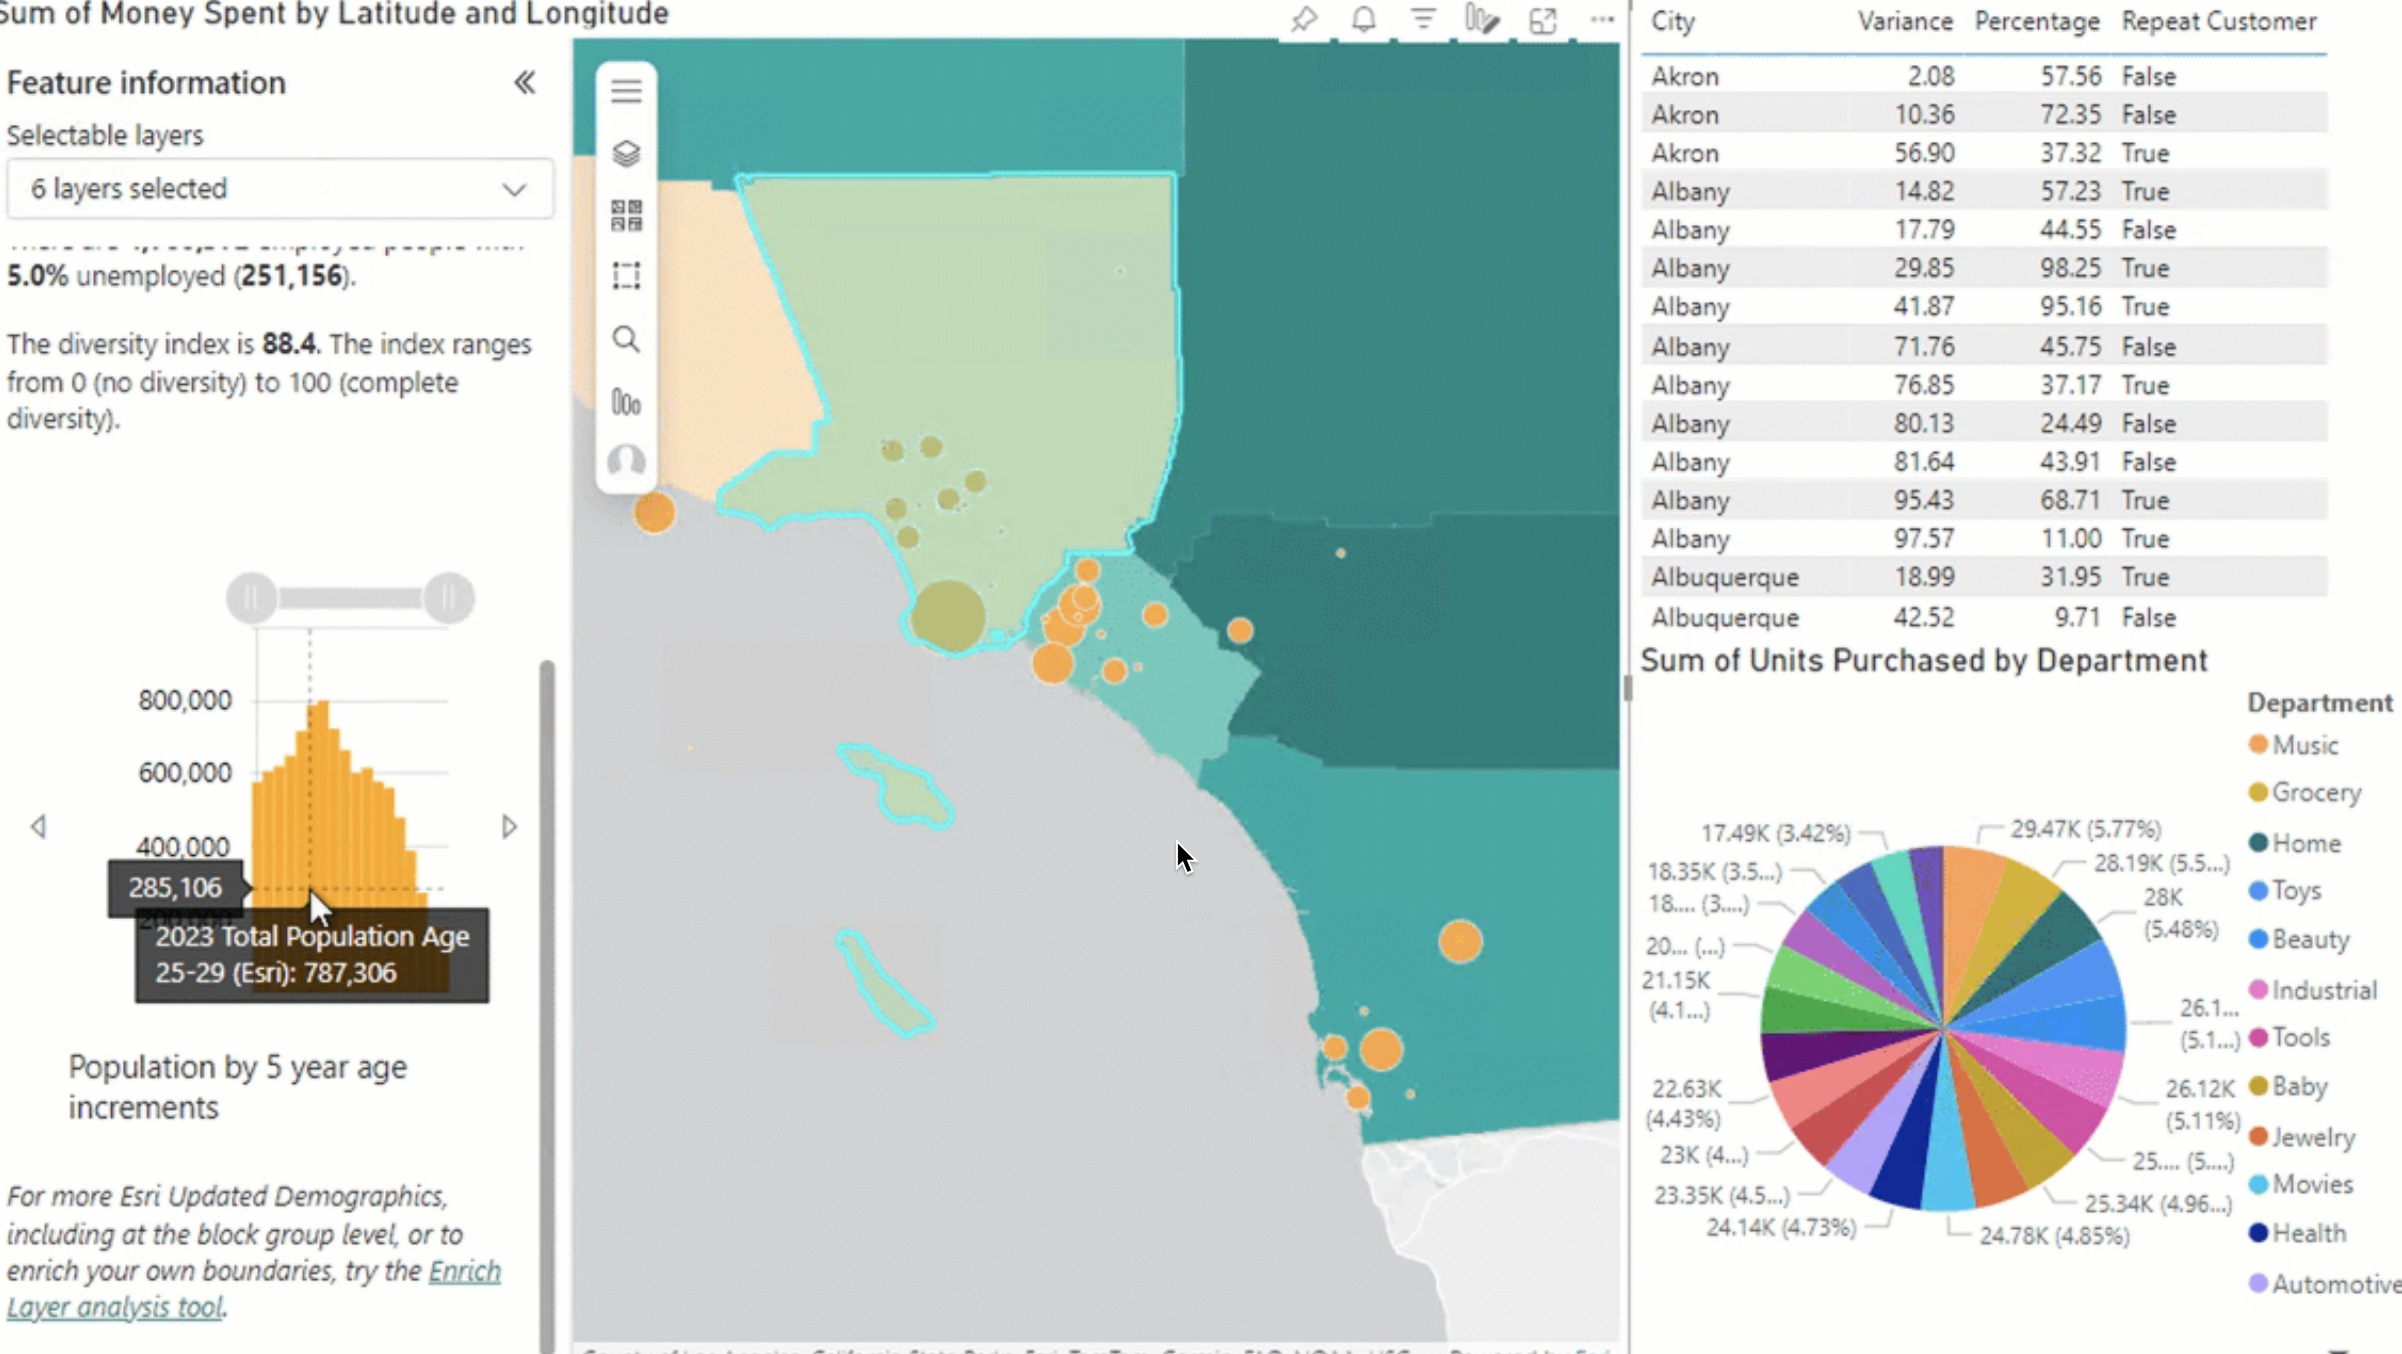Open the map search tool
The width and height of the screenshot is (2402, 1354).
point(626,340)
